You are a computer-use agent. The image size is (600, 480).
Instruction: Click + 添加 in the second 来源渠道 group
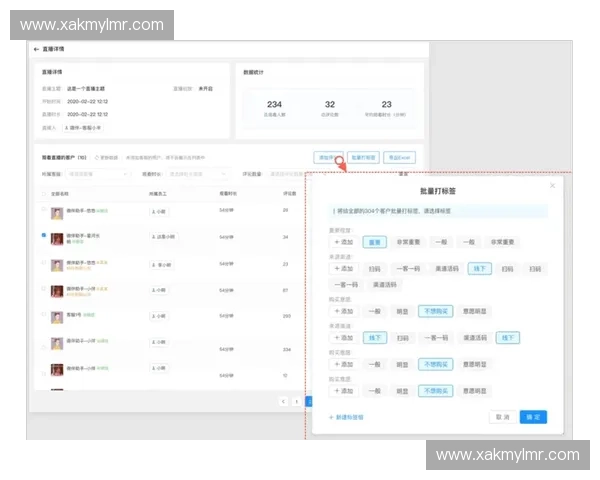[x=344, y=338]
